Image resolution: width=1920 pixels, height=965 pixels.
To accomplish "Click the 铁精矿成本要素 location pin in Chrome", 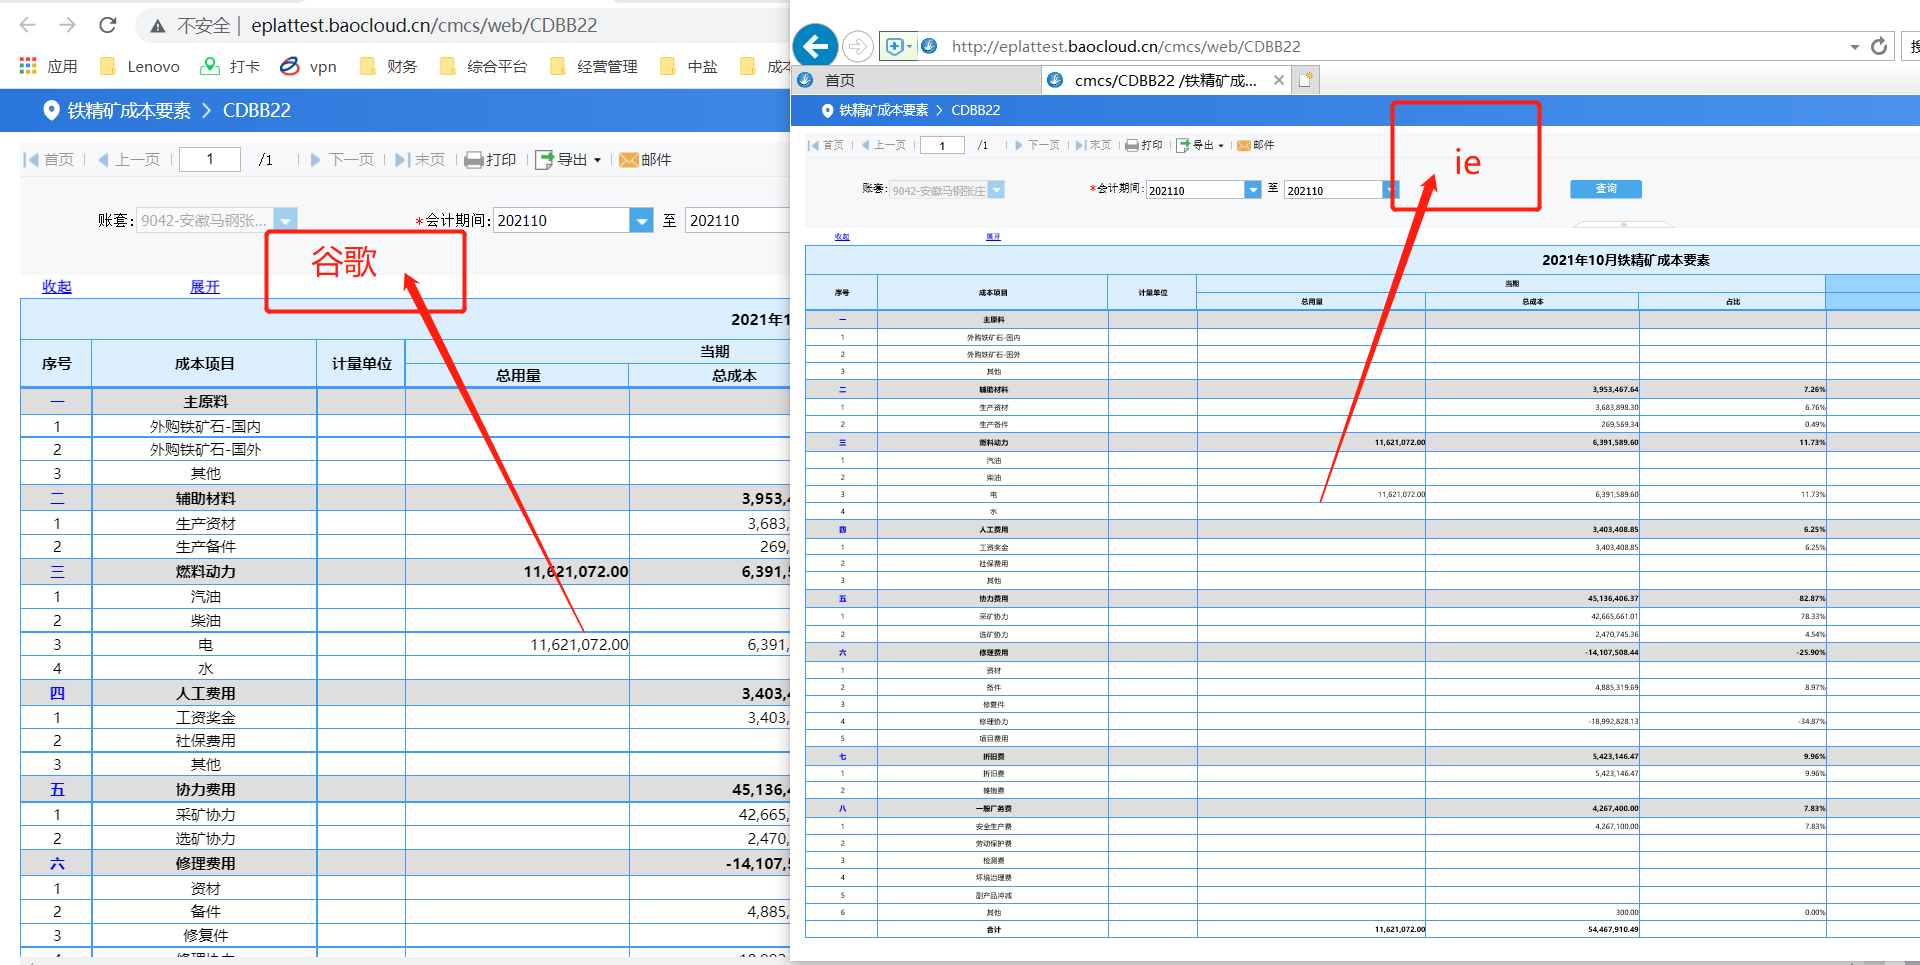I will [51, 110].
